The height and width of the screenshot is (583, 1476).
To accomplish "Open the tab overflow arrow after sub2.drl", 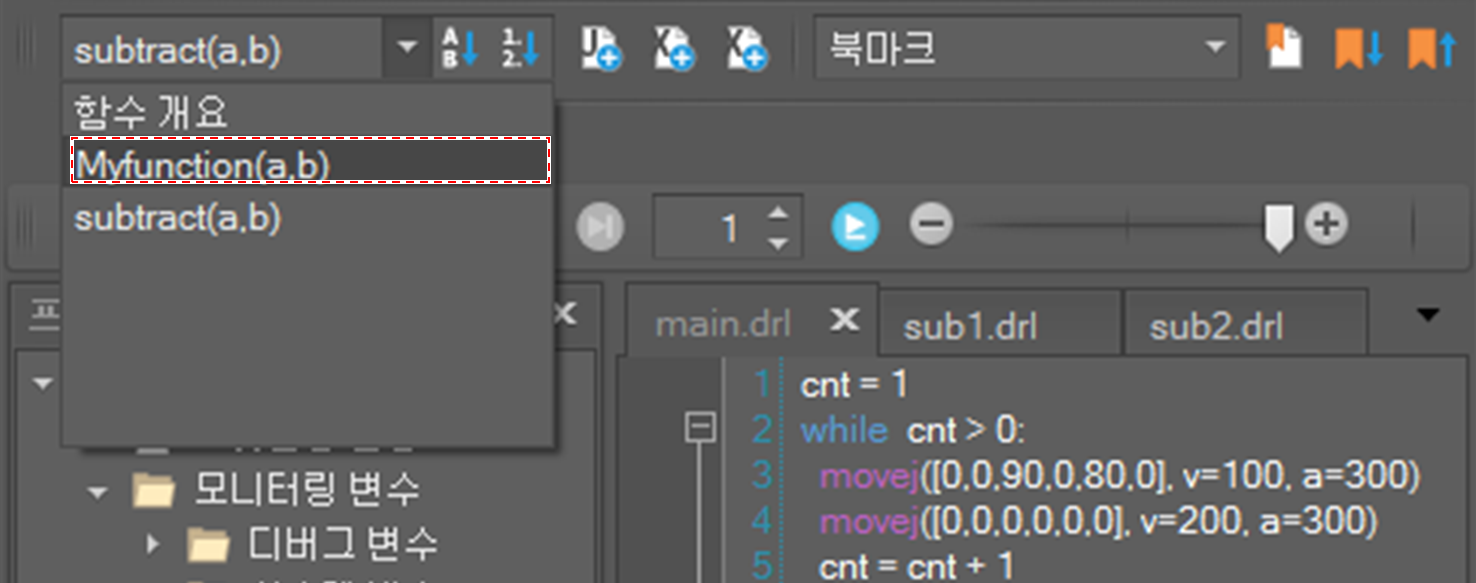I will click(1428, 316).
